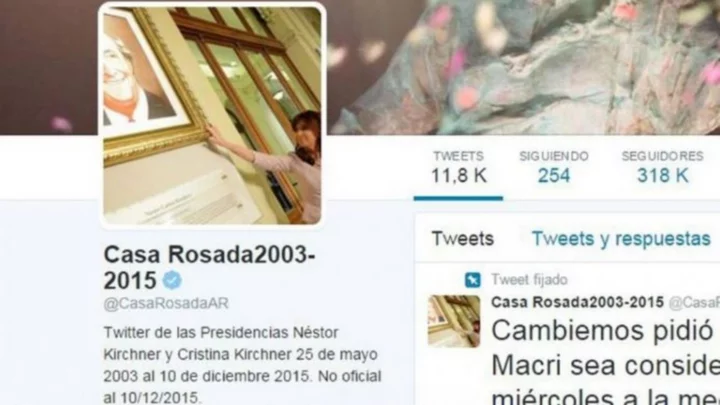Click the Casa Rosada2003-2015 tweet author name
This screenshot has height=405, width=720.
(577, 302)
